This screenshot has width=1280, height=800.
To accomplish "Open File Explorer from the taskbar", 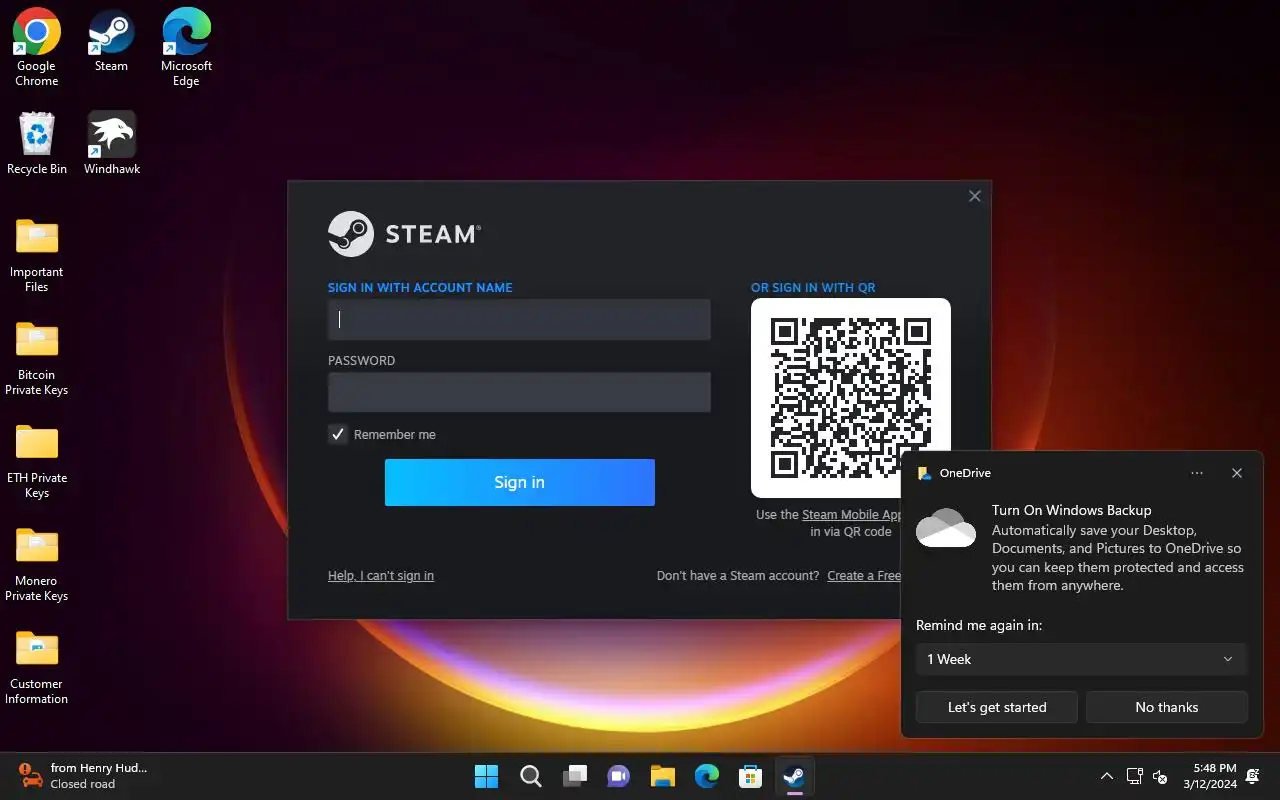I will (662, 776).
